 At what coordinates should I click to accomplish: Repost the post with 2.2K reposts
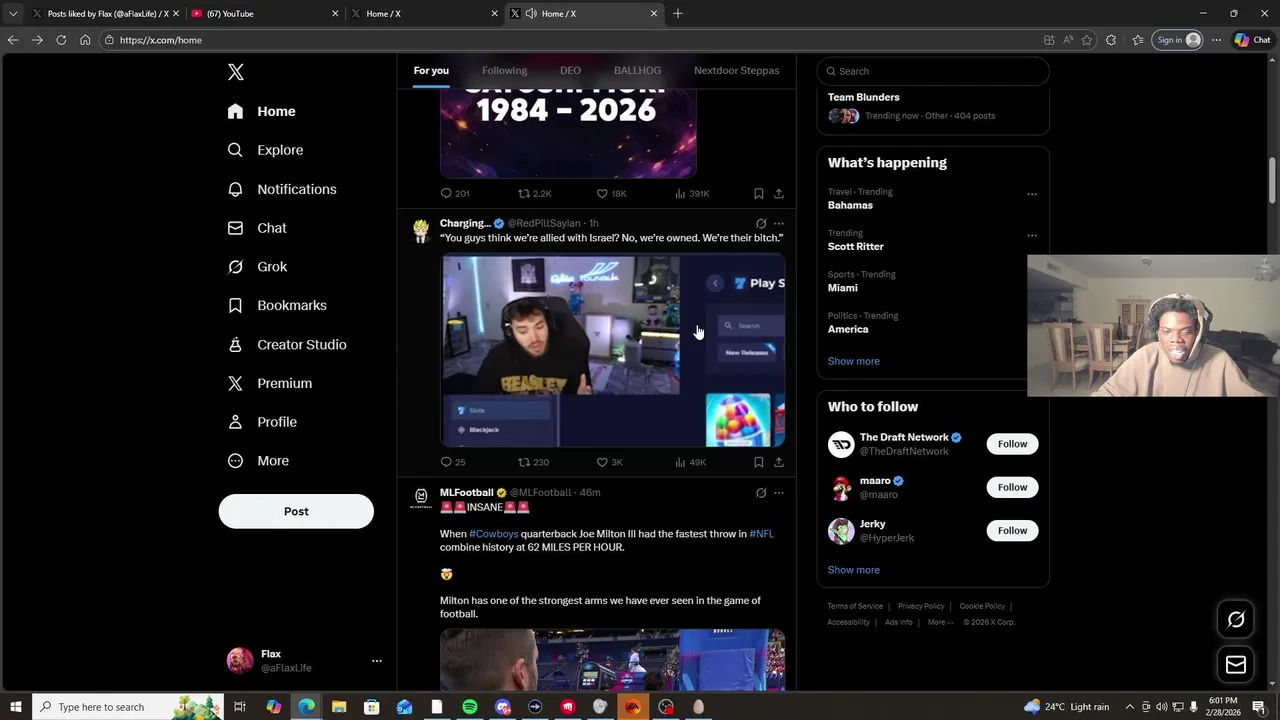(535, 193)
